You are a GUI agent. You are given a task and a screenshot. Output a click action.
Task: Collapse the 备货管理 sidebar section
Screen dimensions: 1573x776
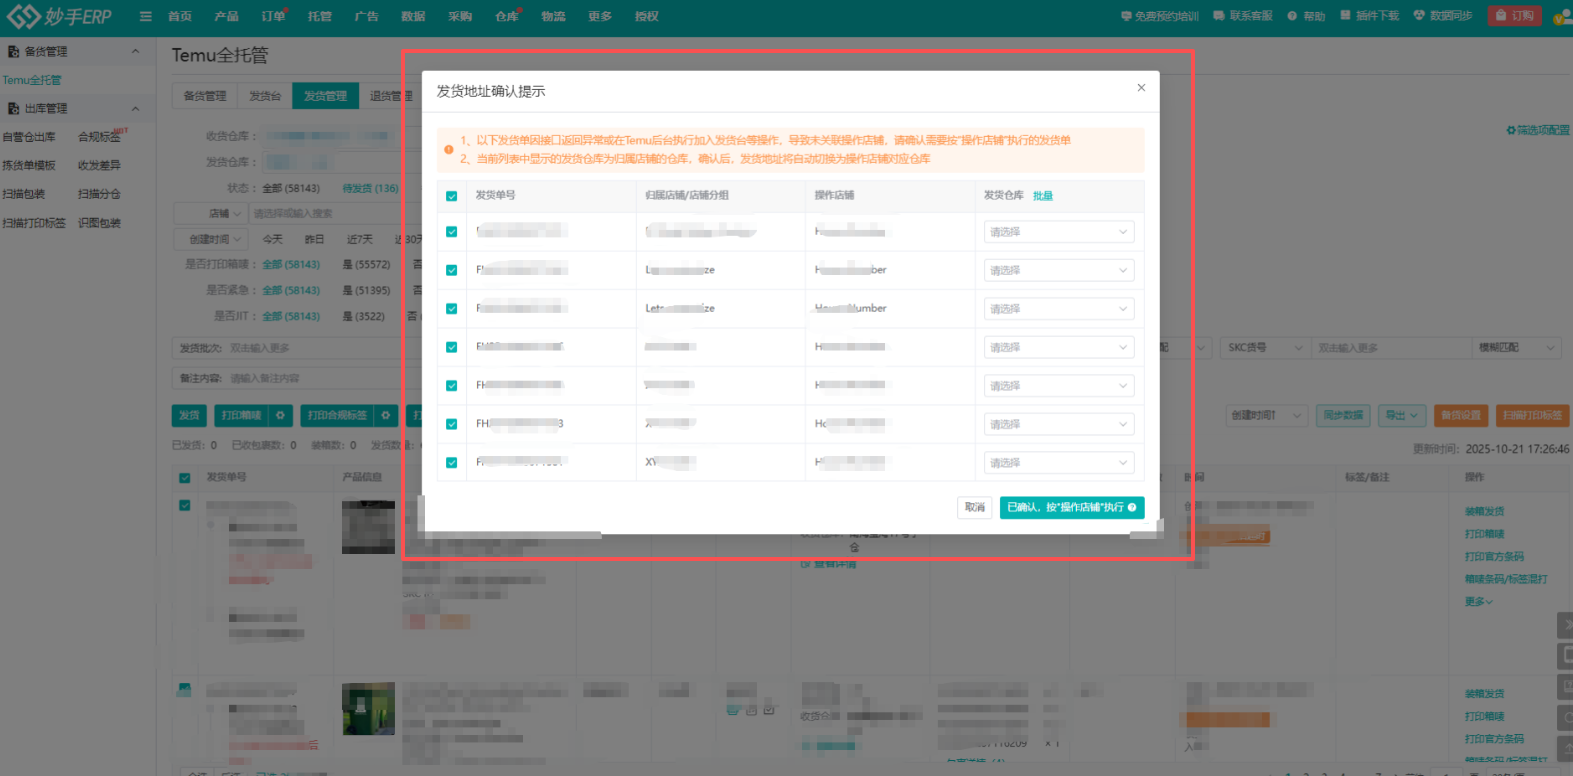coord(135,51)
